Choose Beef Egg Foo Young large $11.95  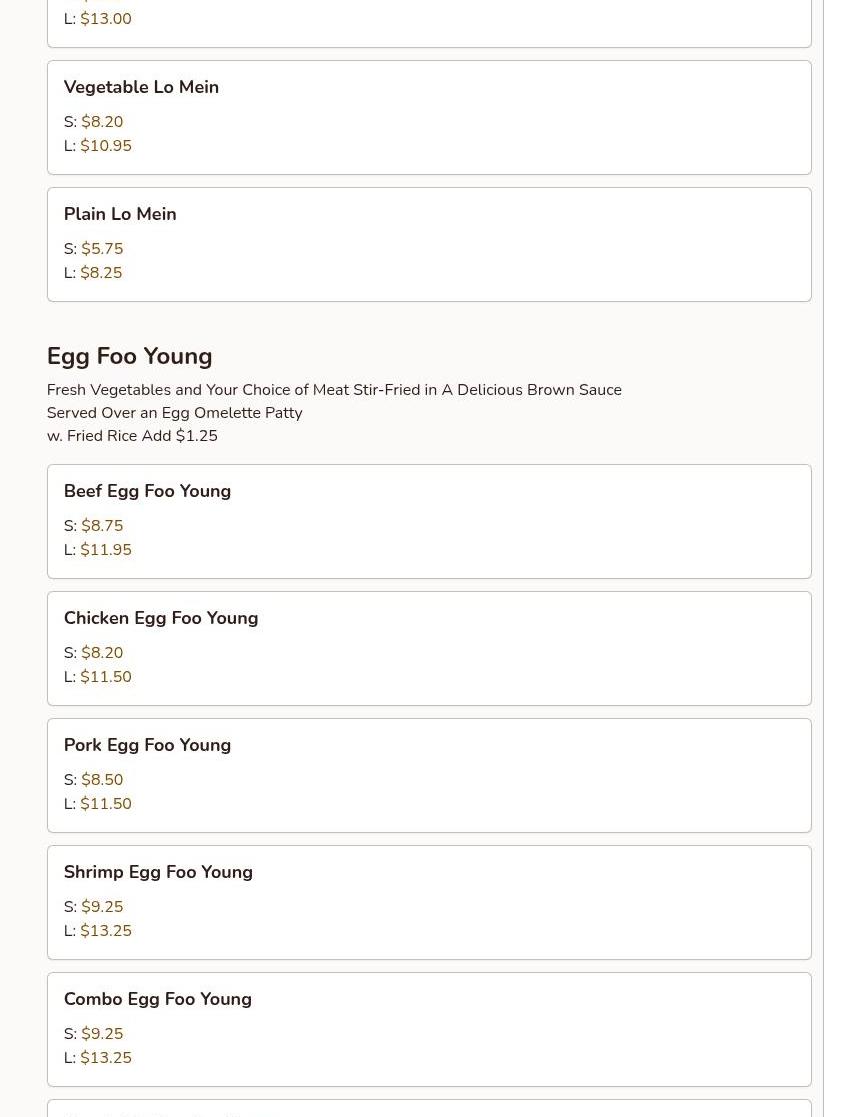(106, 550)
